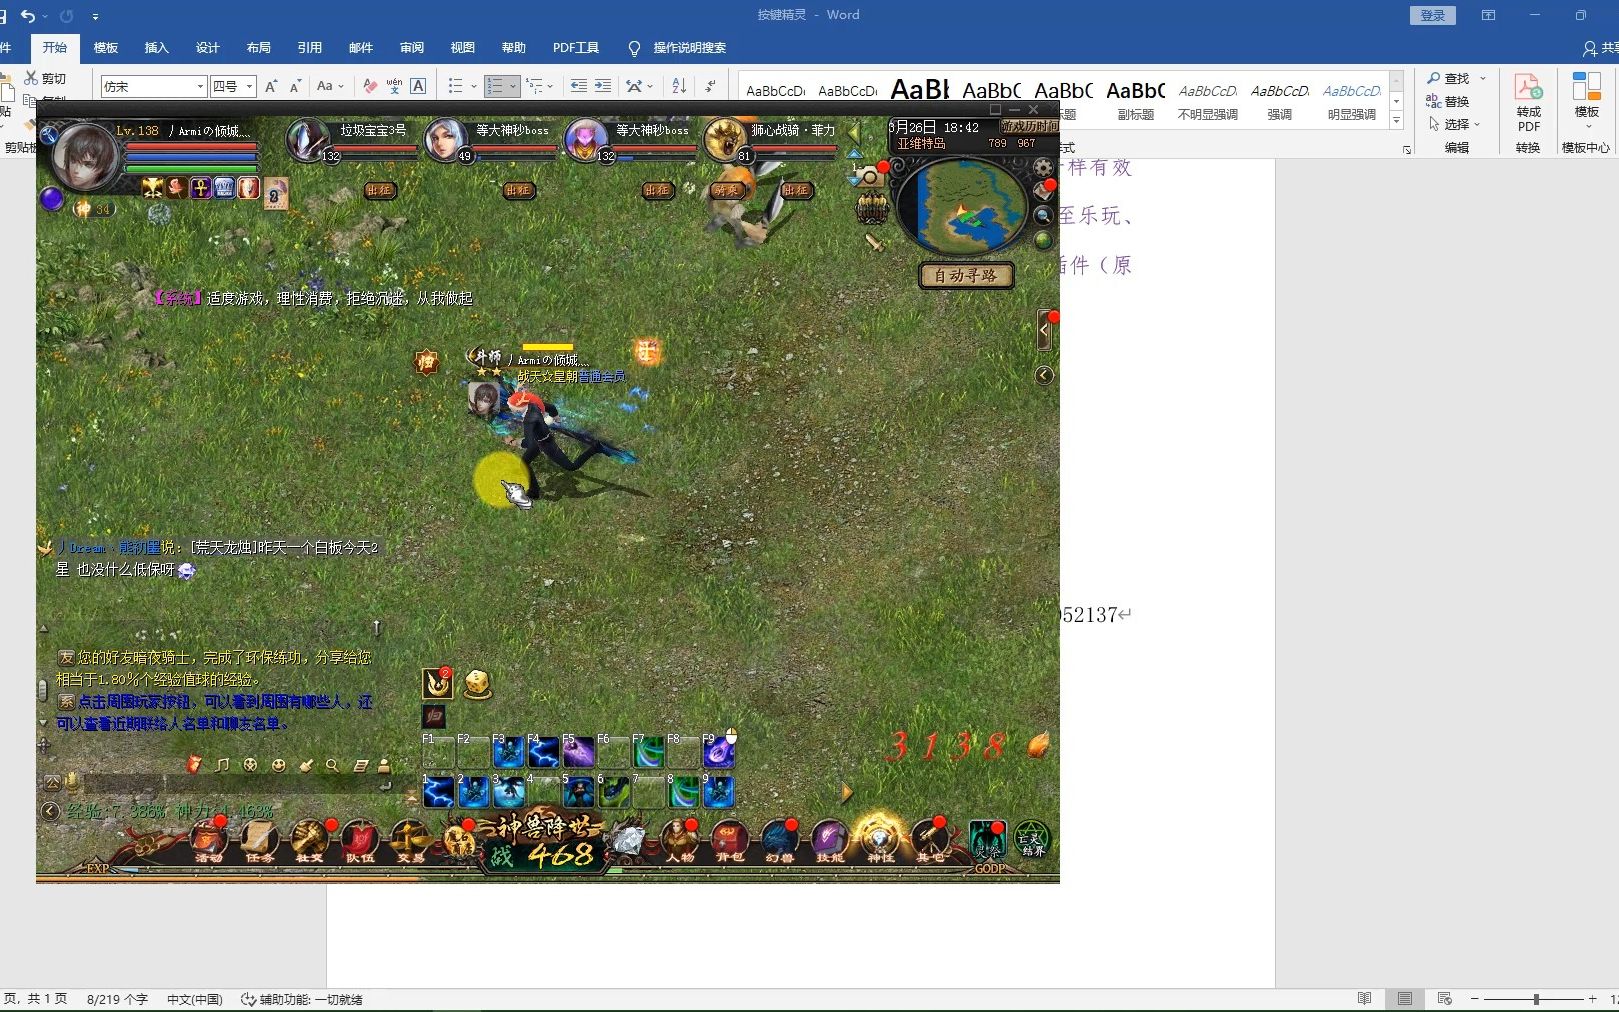Image resolution: width=1619 pixels, height=1012 pixels.
Task: Click Word's clear formatting eraser icon
Action: 370,86
